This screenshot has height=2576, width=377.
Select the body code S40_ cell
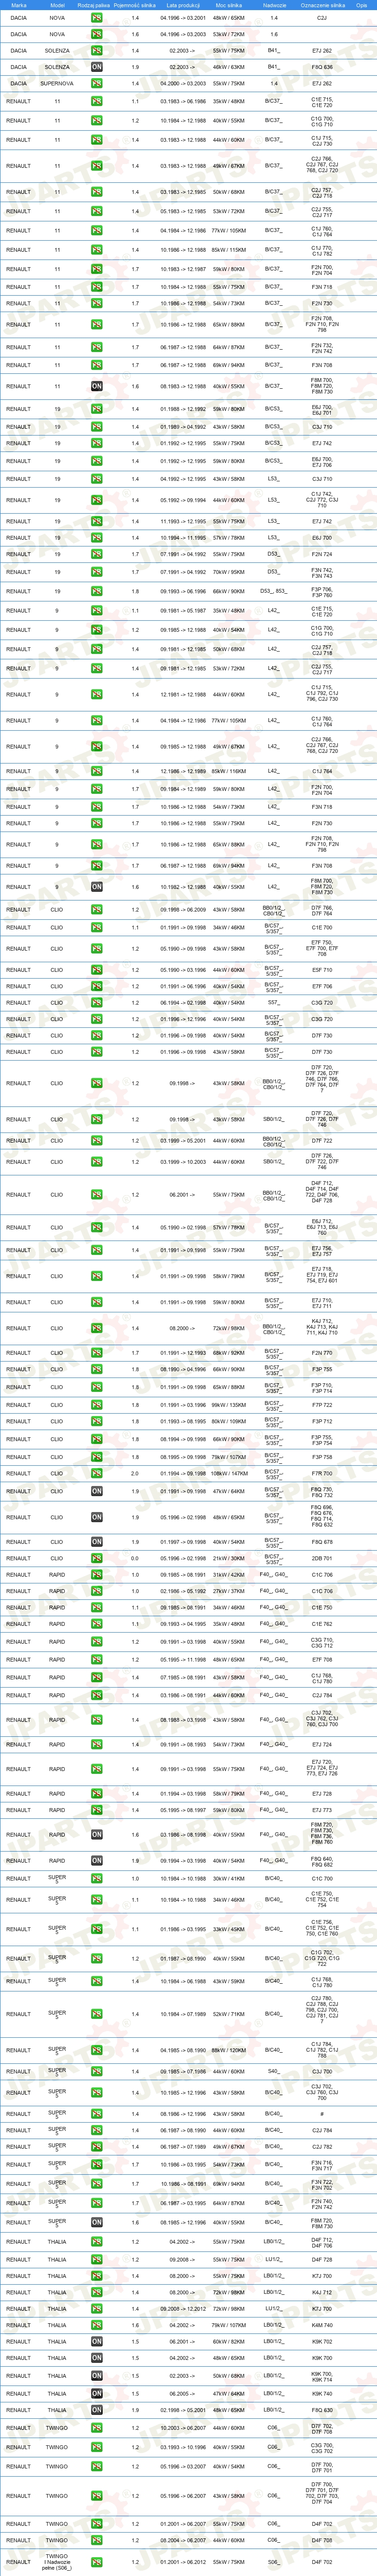[x=274, y=2072]
